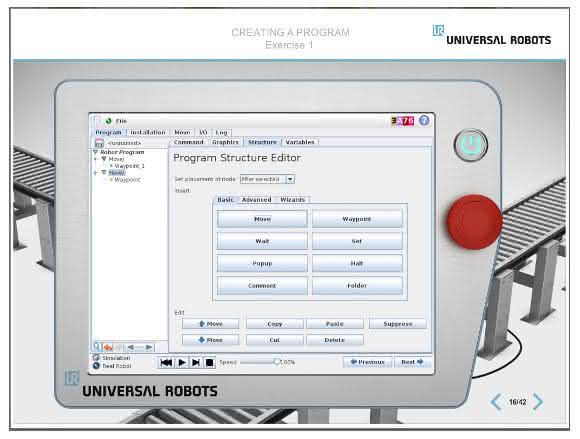The height and width of the screenshot is (439, 580).
Task: Click Universal Robots logo at top right
Action: pos(492,36)
